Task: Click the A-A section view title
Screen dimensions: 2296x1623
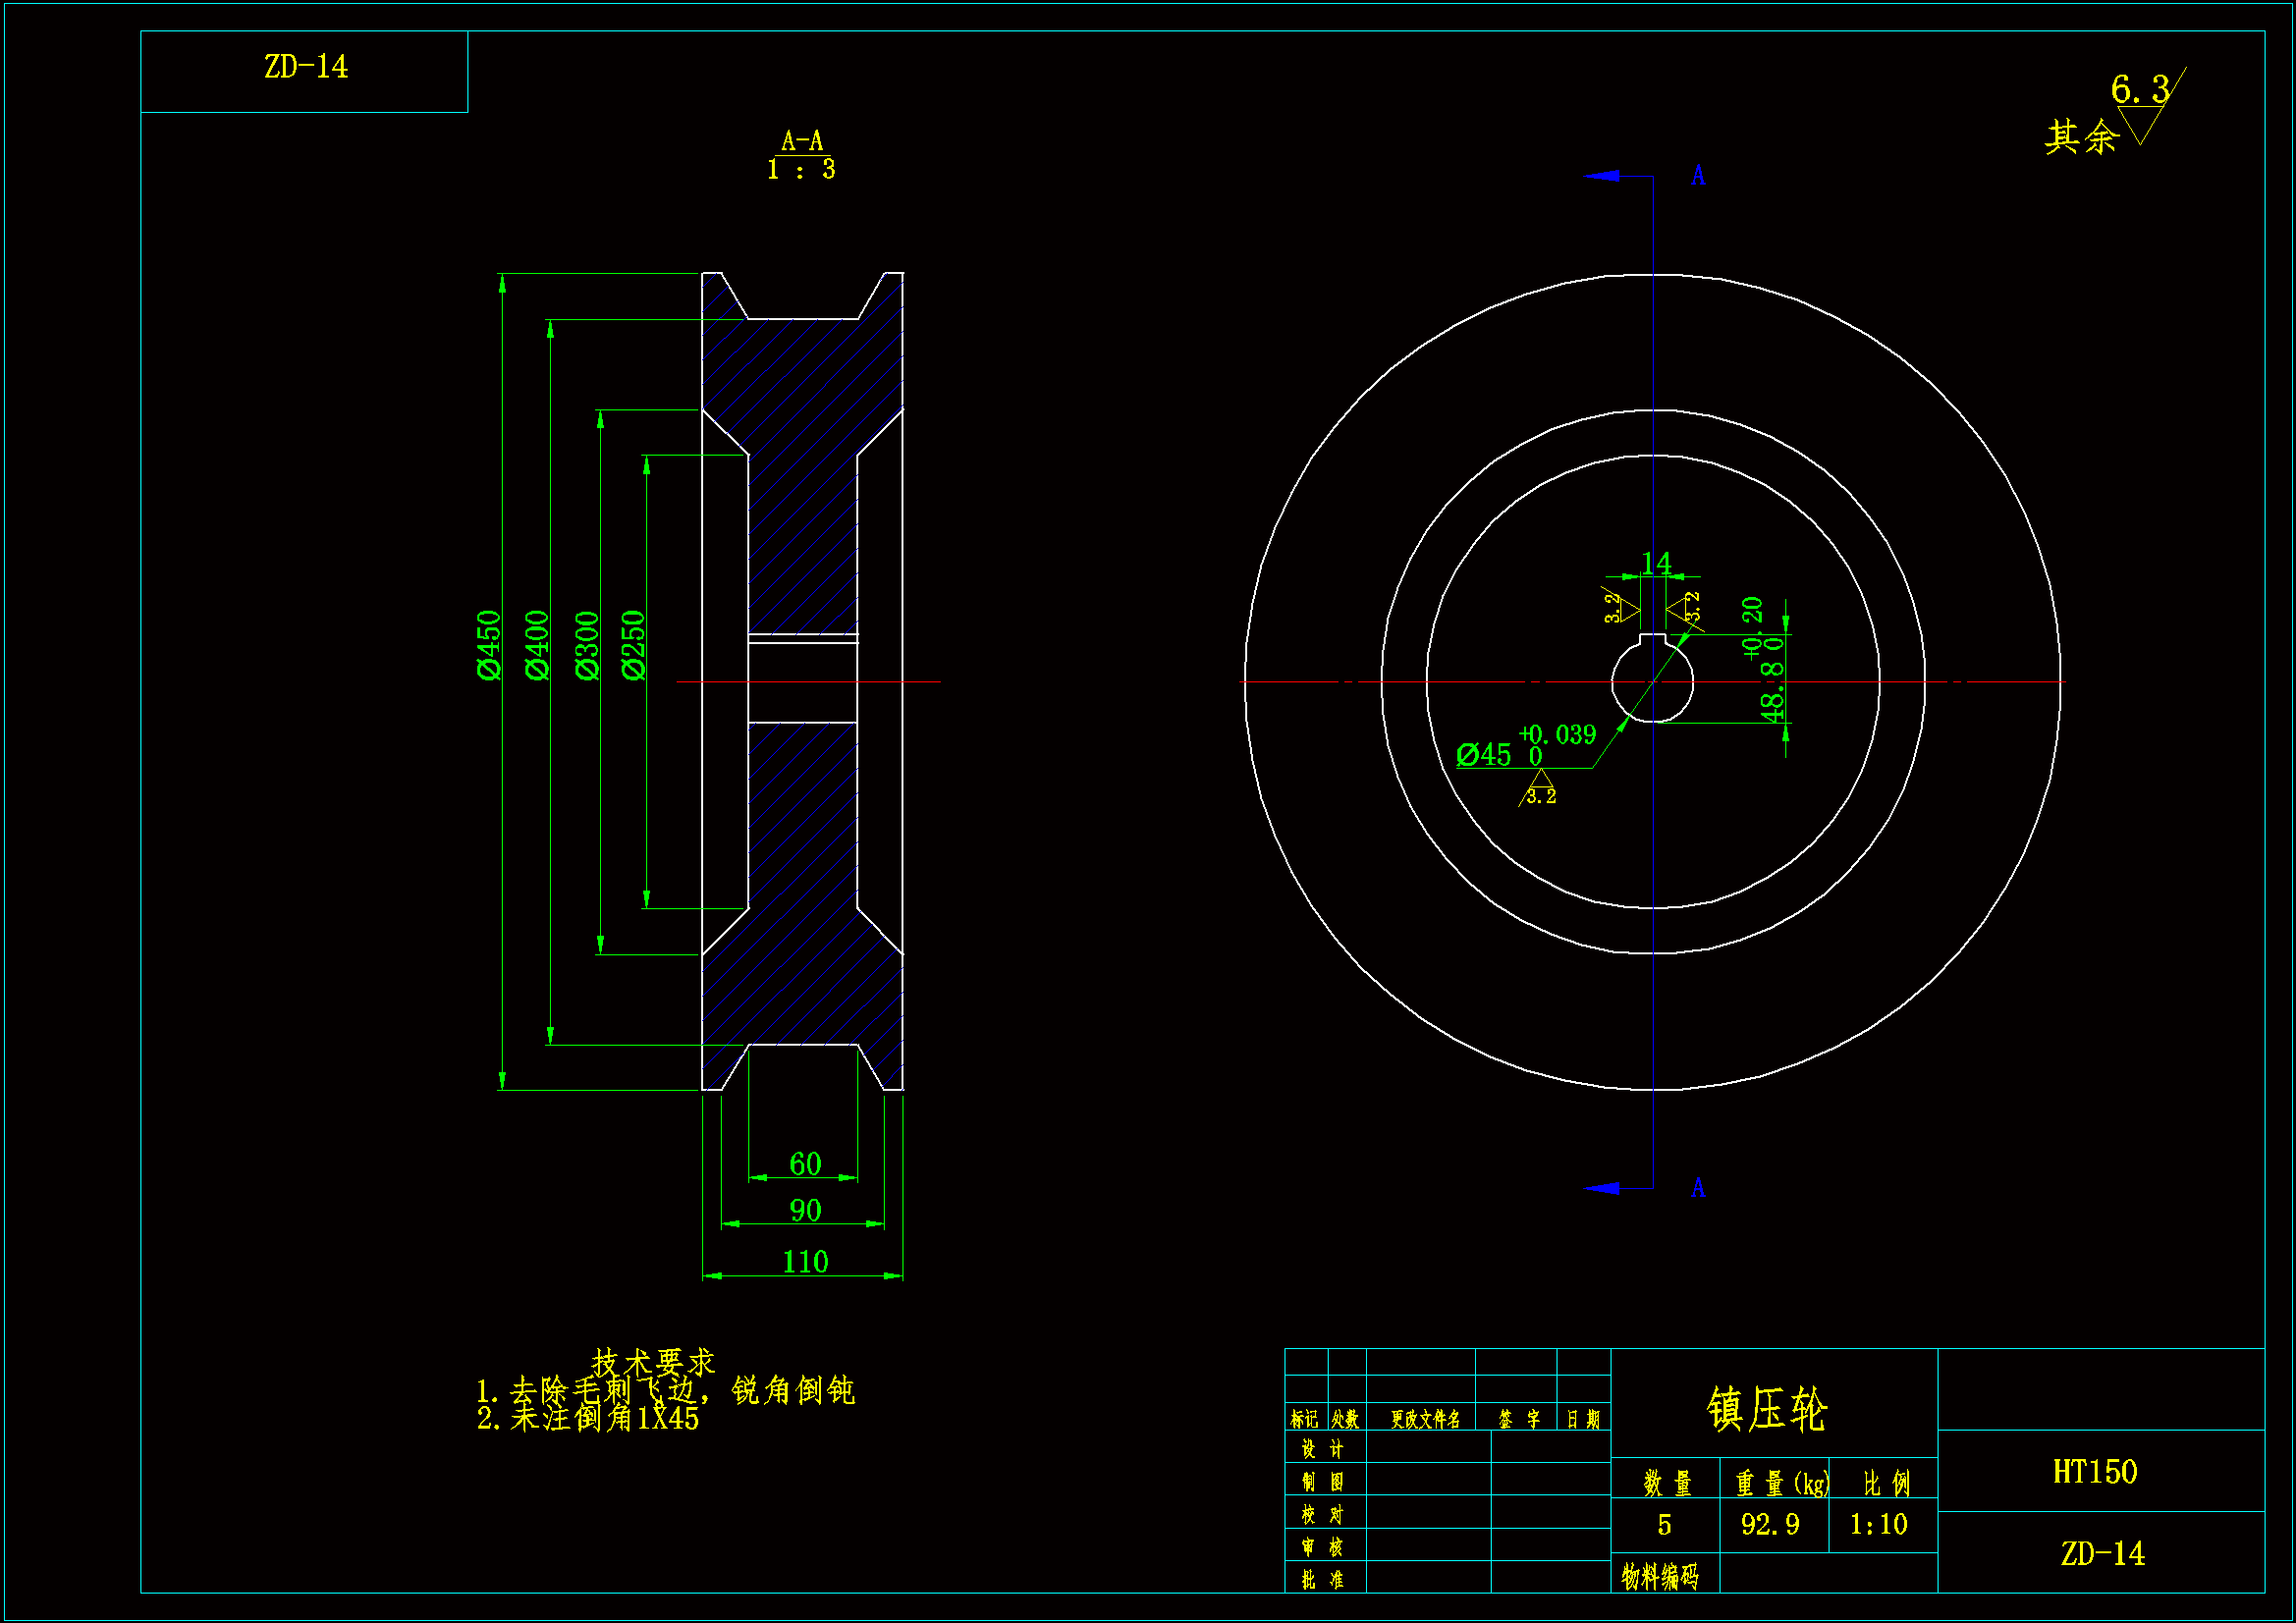Action: pos(802,141)
